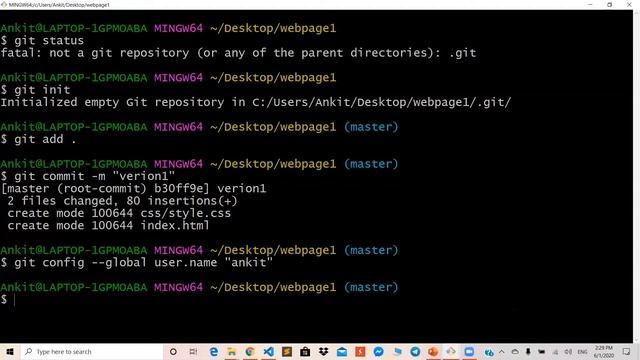
Task: Restore down the MINGW64 terminal window
Action: pyautogui.click(x=609, y=4)
